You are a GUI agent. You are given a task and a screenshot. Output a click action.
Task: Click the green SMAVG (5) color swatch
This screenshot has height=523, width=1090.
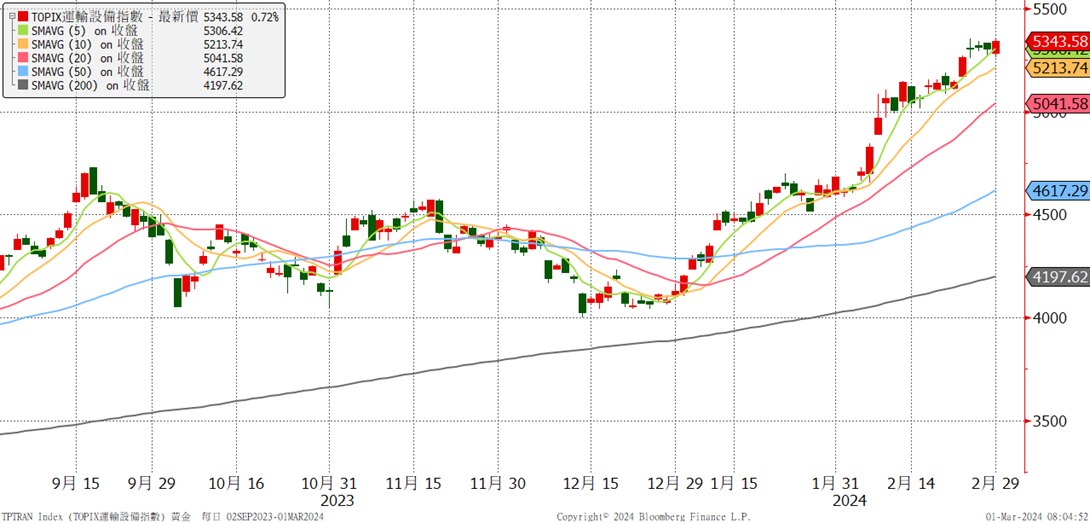pos(22,31)
